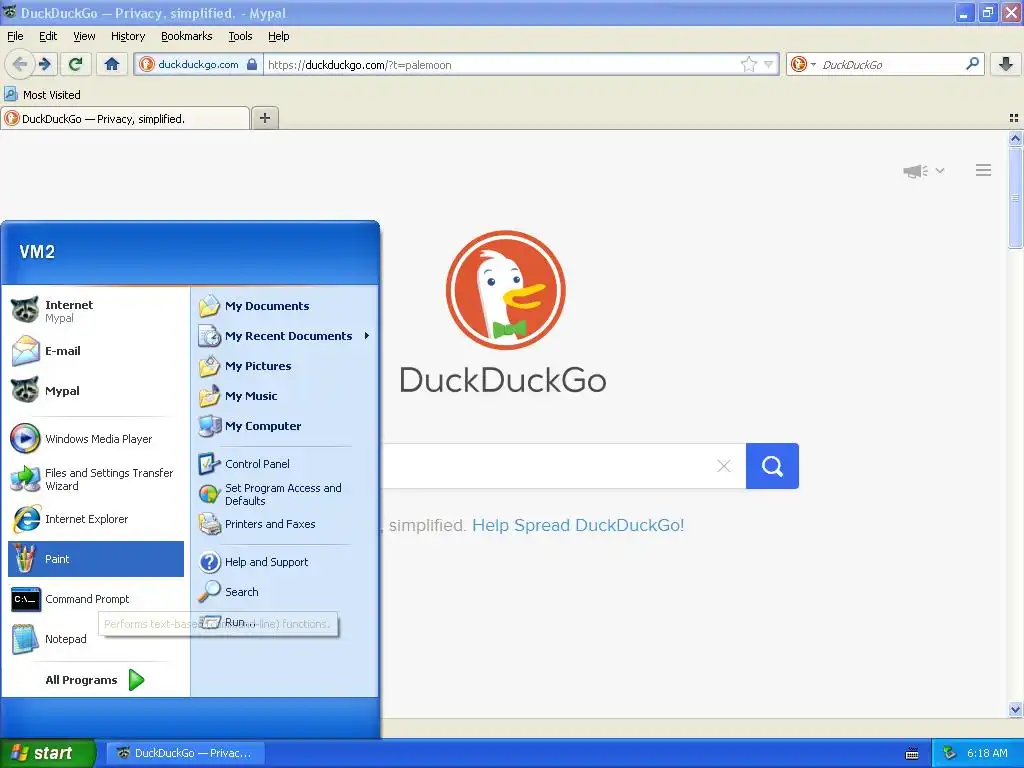Expand dropdown arrow next to megaphone
The image size is (1024, 768).
click(x=940, y=171)
